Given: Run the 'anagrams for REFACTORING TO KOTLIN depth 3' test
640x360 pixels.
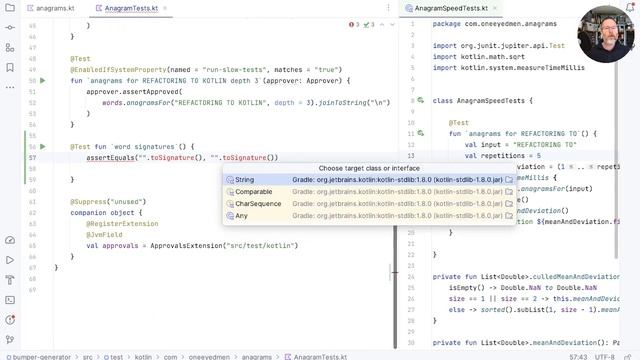Looking at the screenshot, I should 43,81.
